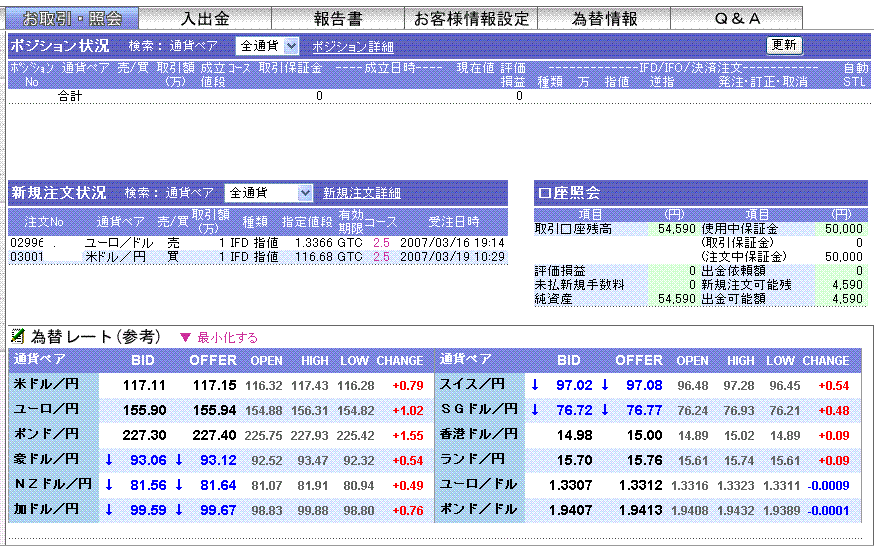Select the お客様情報設定 tab
874x552 pixels.
[471, 18]
